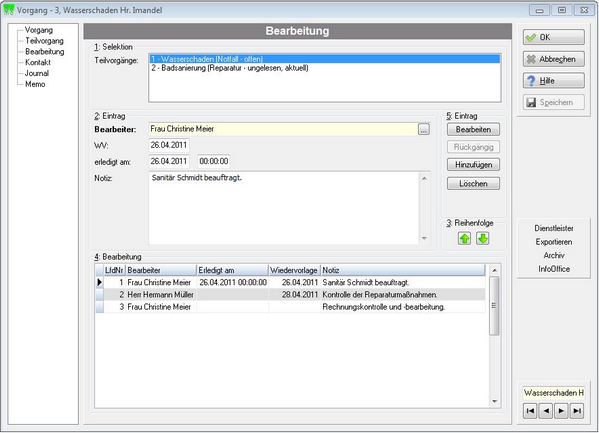Jump to last record navigation button

click(577, 411)
